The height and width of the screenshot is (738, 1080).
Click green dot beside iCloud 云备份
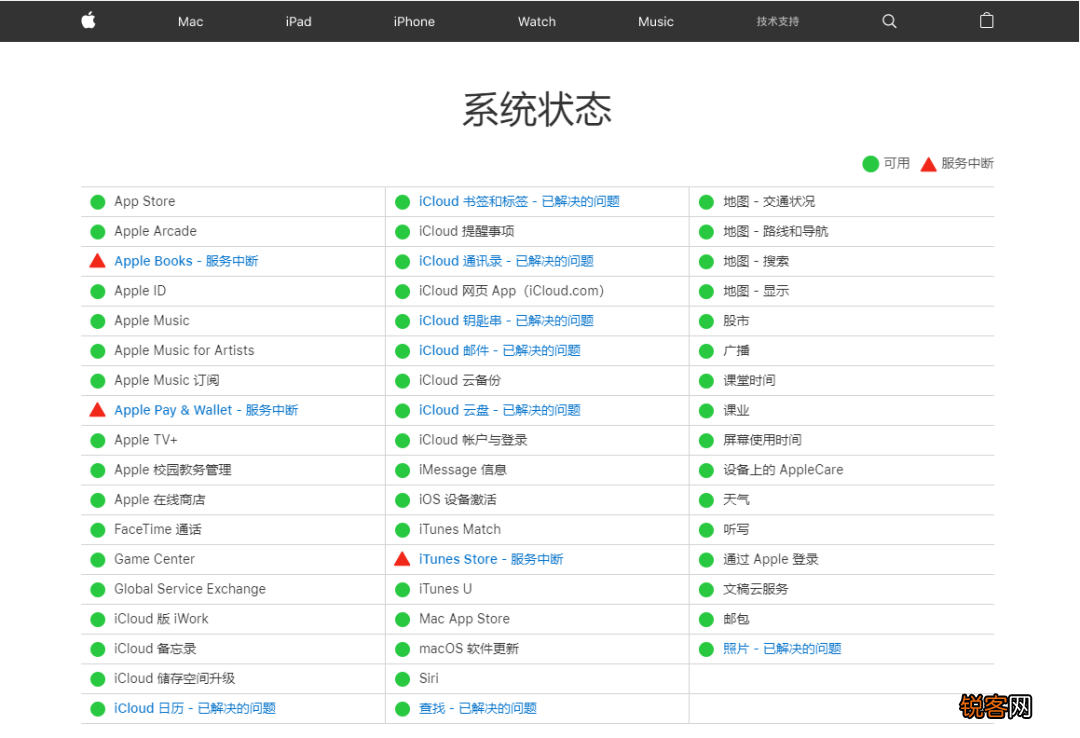click(402, 380)
